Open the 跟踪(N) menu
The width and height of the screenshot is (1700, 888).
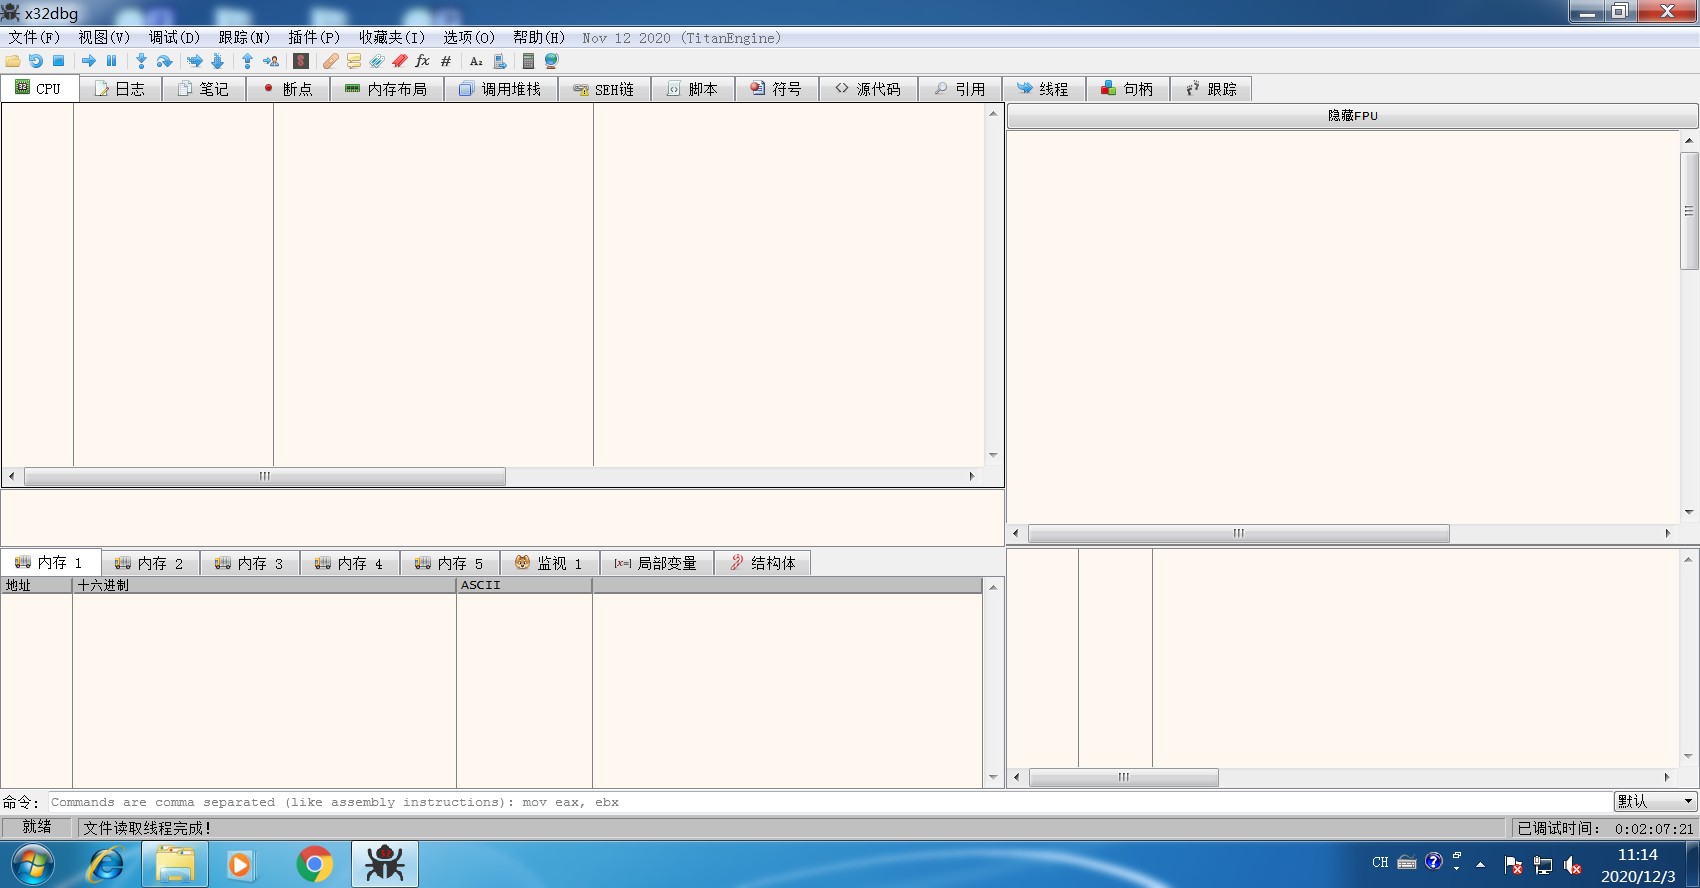click(244, 37)
